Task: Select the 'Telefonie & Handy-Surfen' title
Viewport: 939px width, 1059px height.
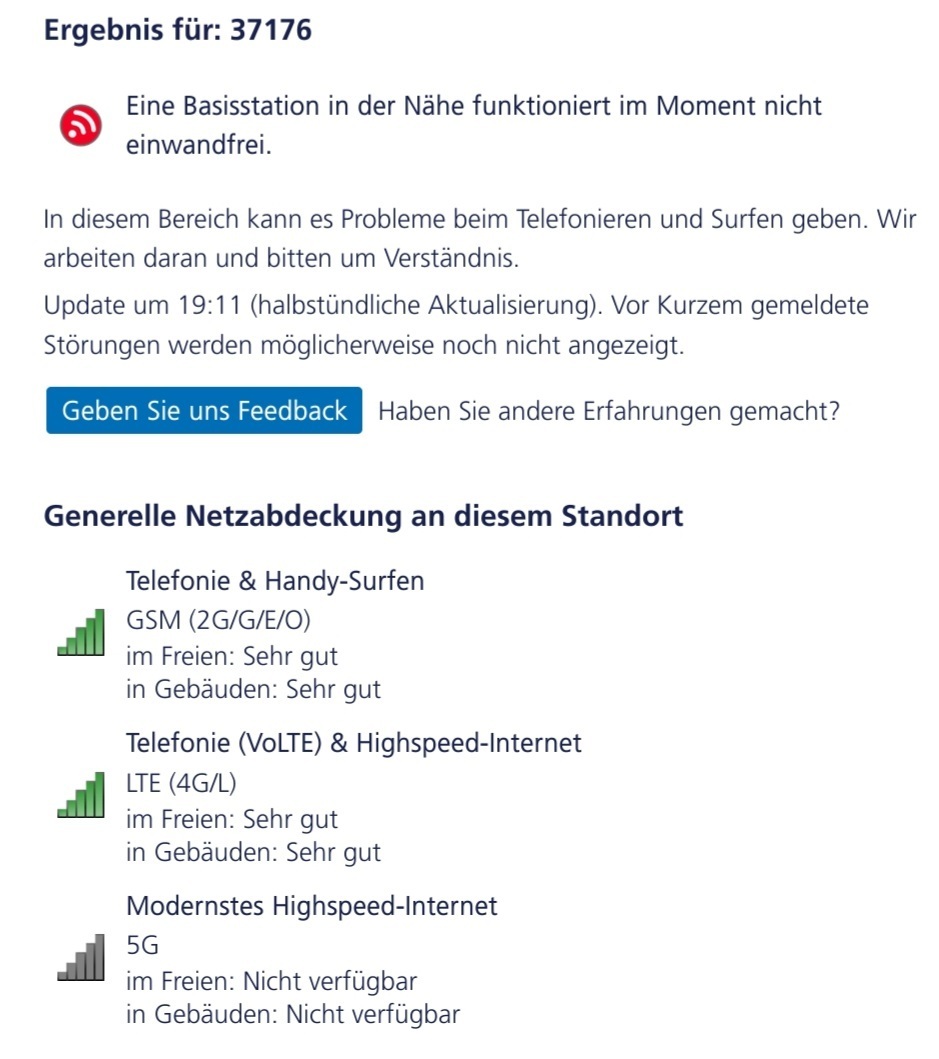Action: click(x=275, y=581)
